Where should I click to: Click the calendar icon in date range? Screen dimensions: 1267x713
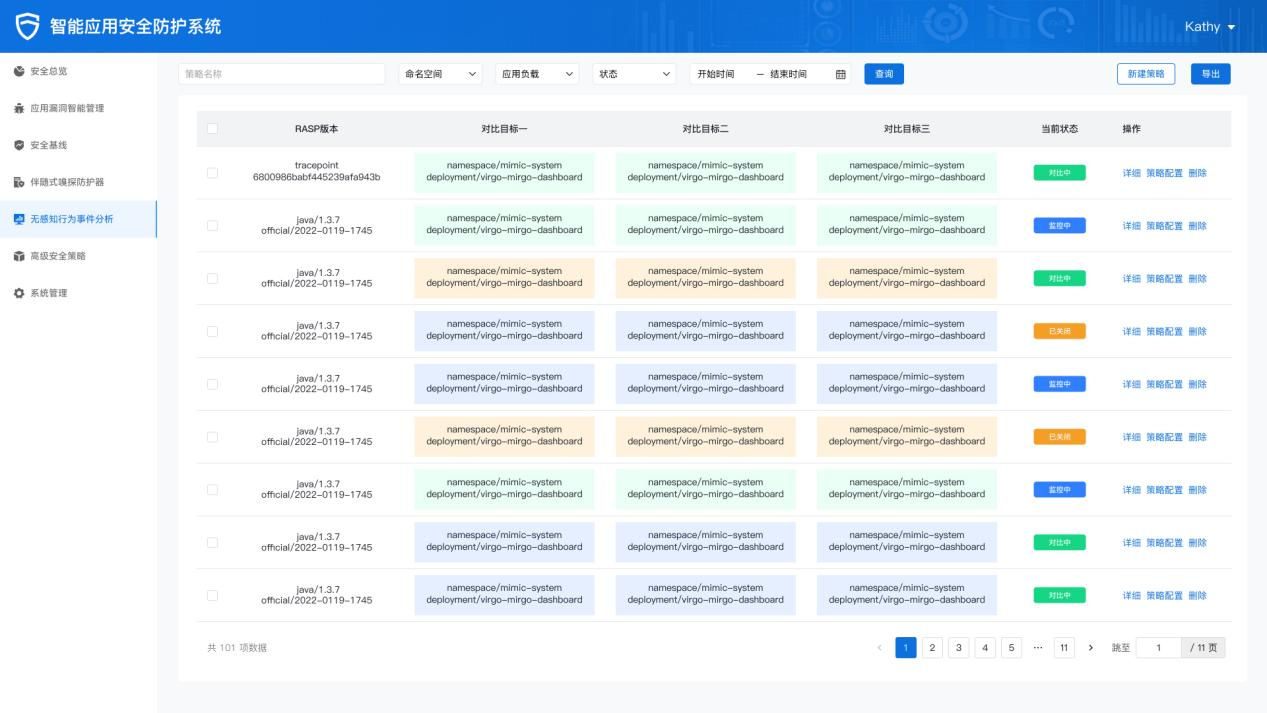tap(840, 74)
